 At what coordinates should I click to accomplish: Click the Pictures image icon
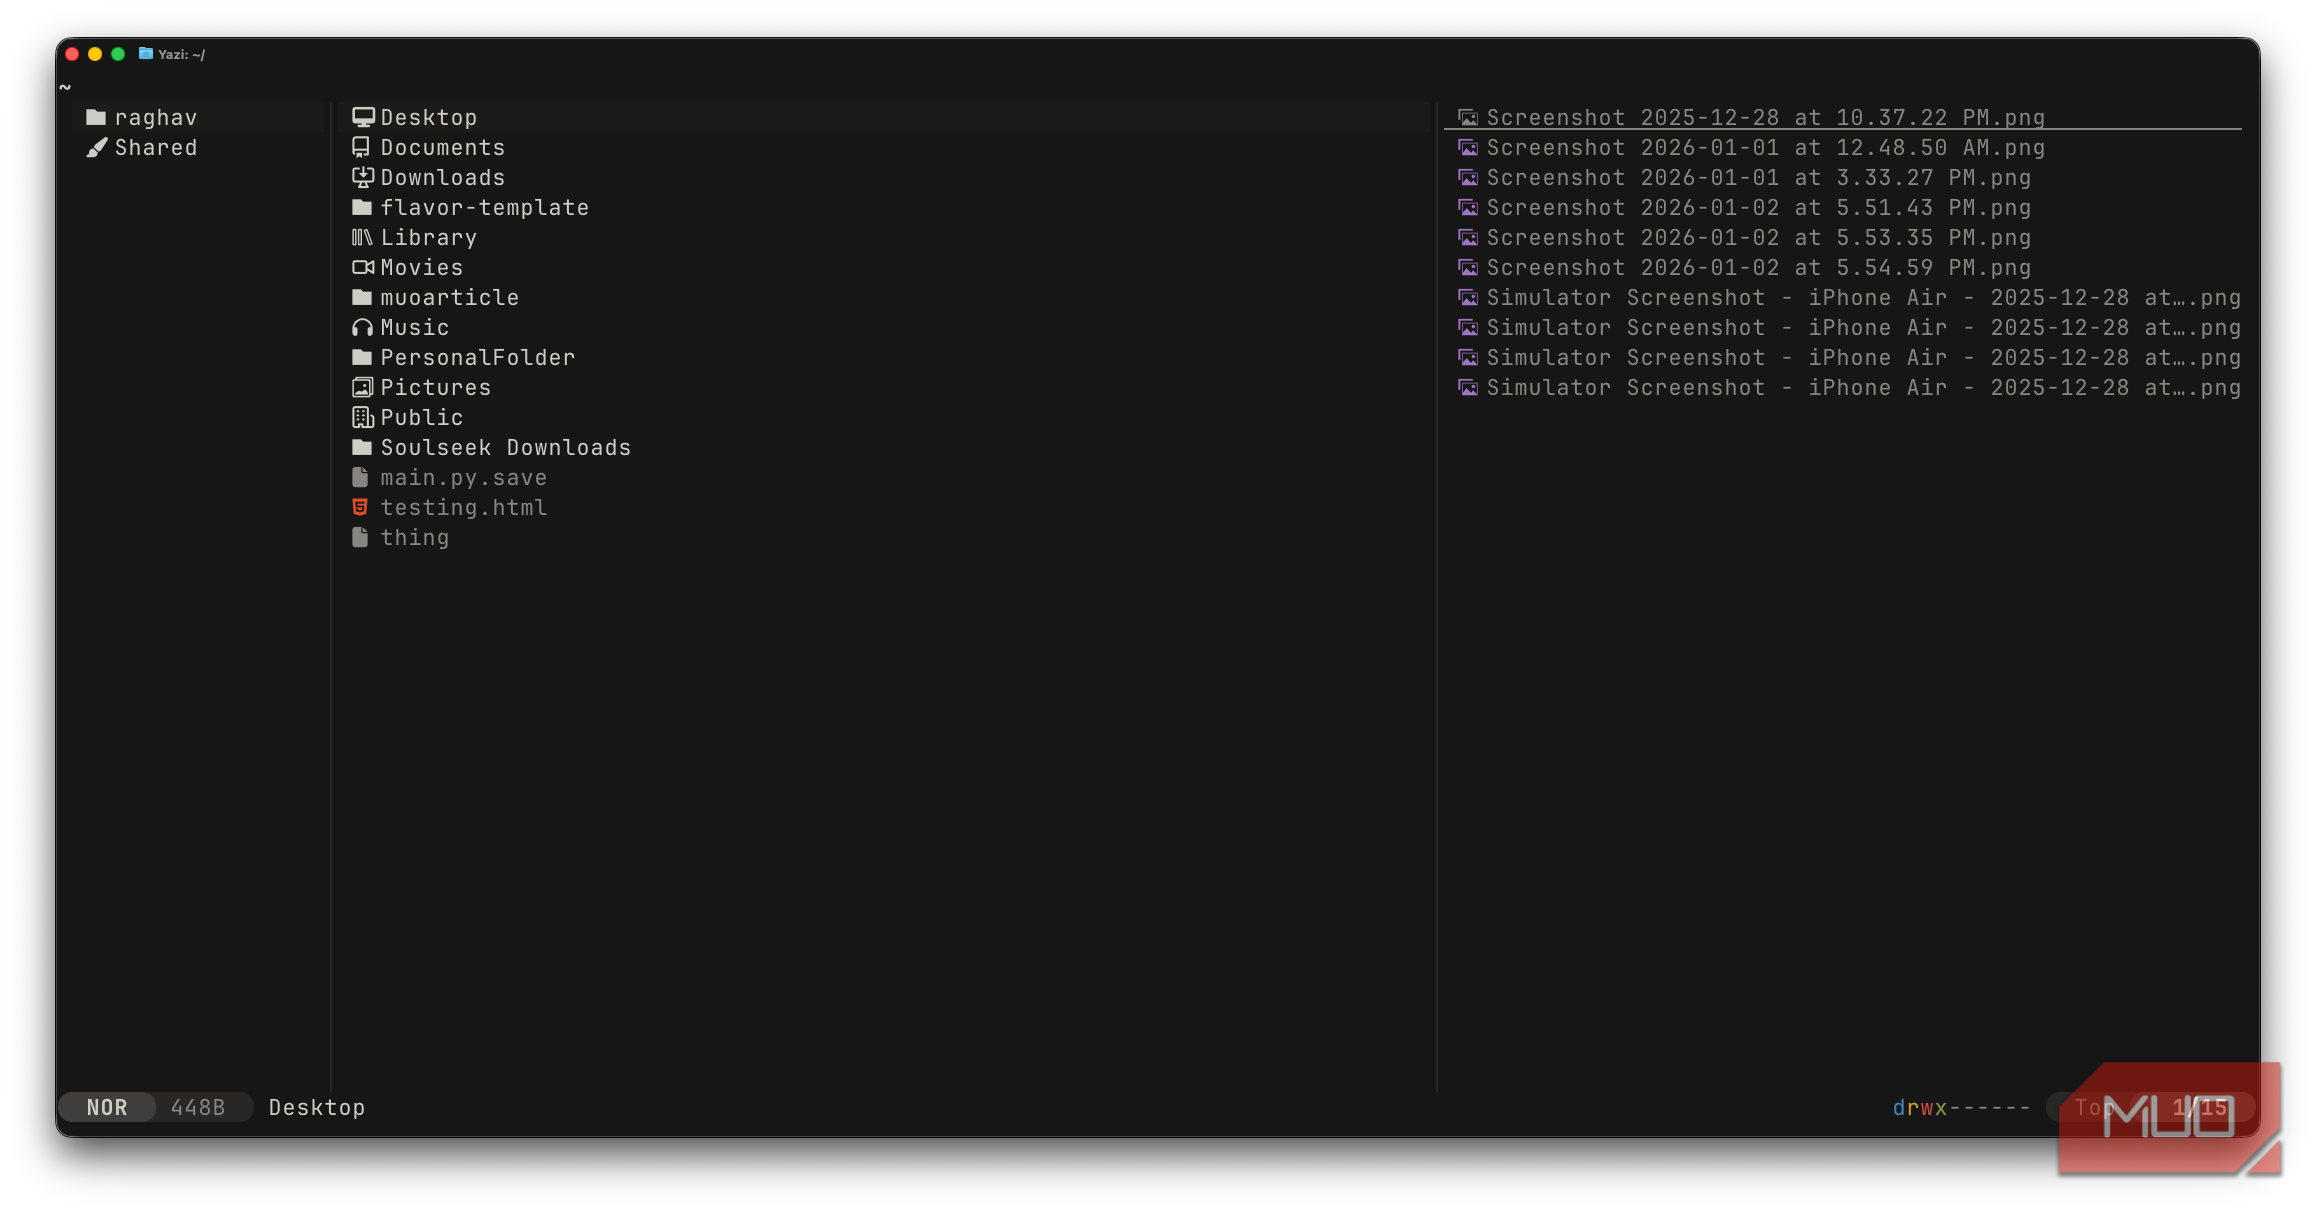(x=362, y=387)
